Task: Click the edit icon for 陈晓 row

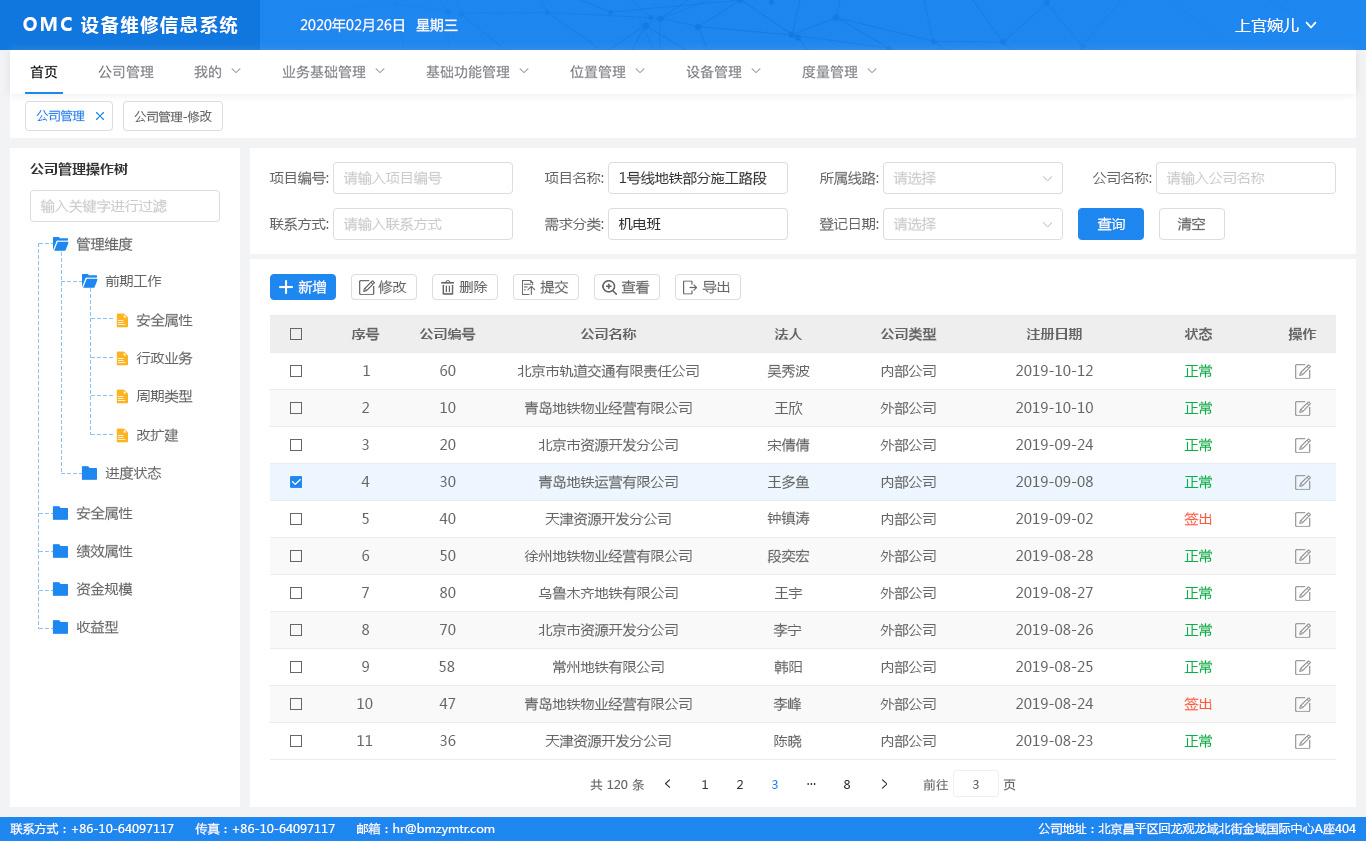Action: tap(1302, 741)
